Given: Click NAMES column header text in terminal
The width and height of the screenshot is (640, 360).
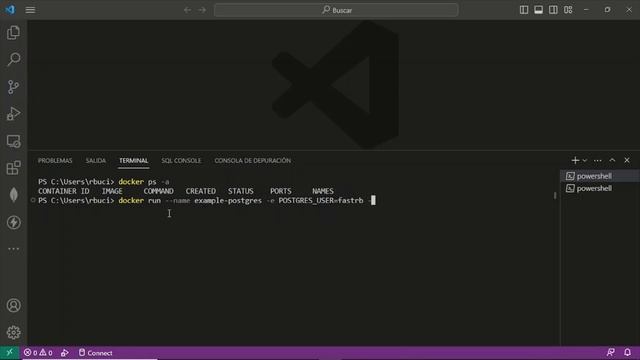Looking at the screenshot, I should point(323,191).
